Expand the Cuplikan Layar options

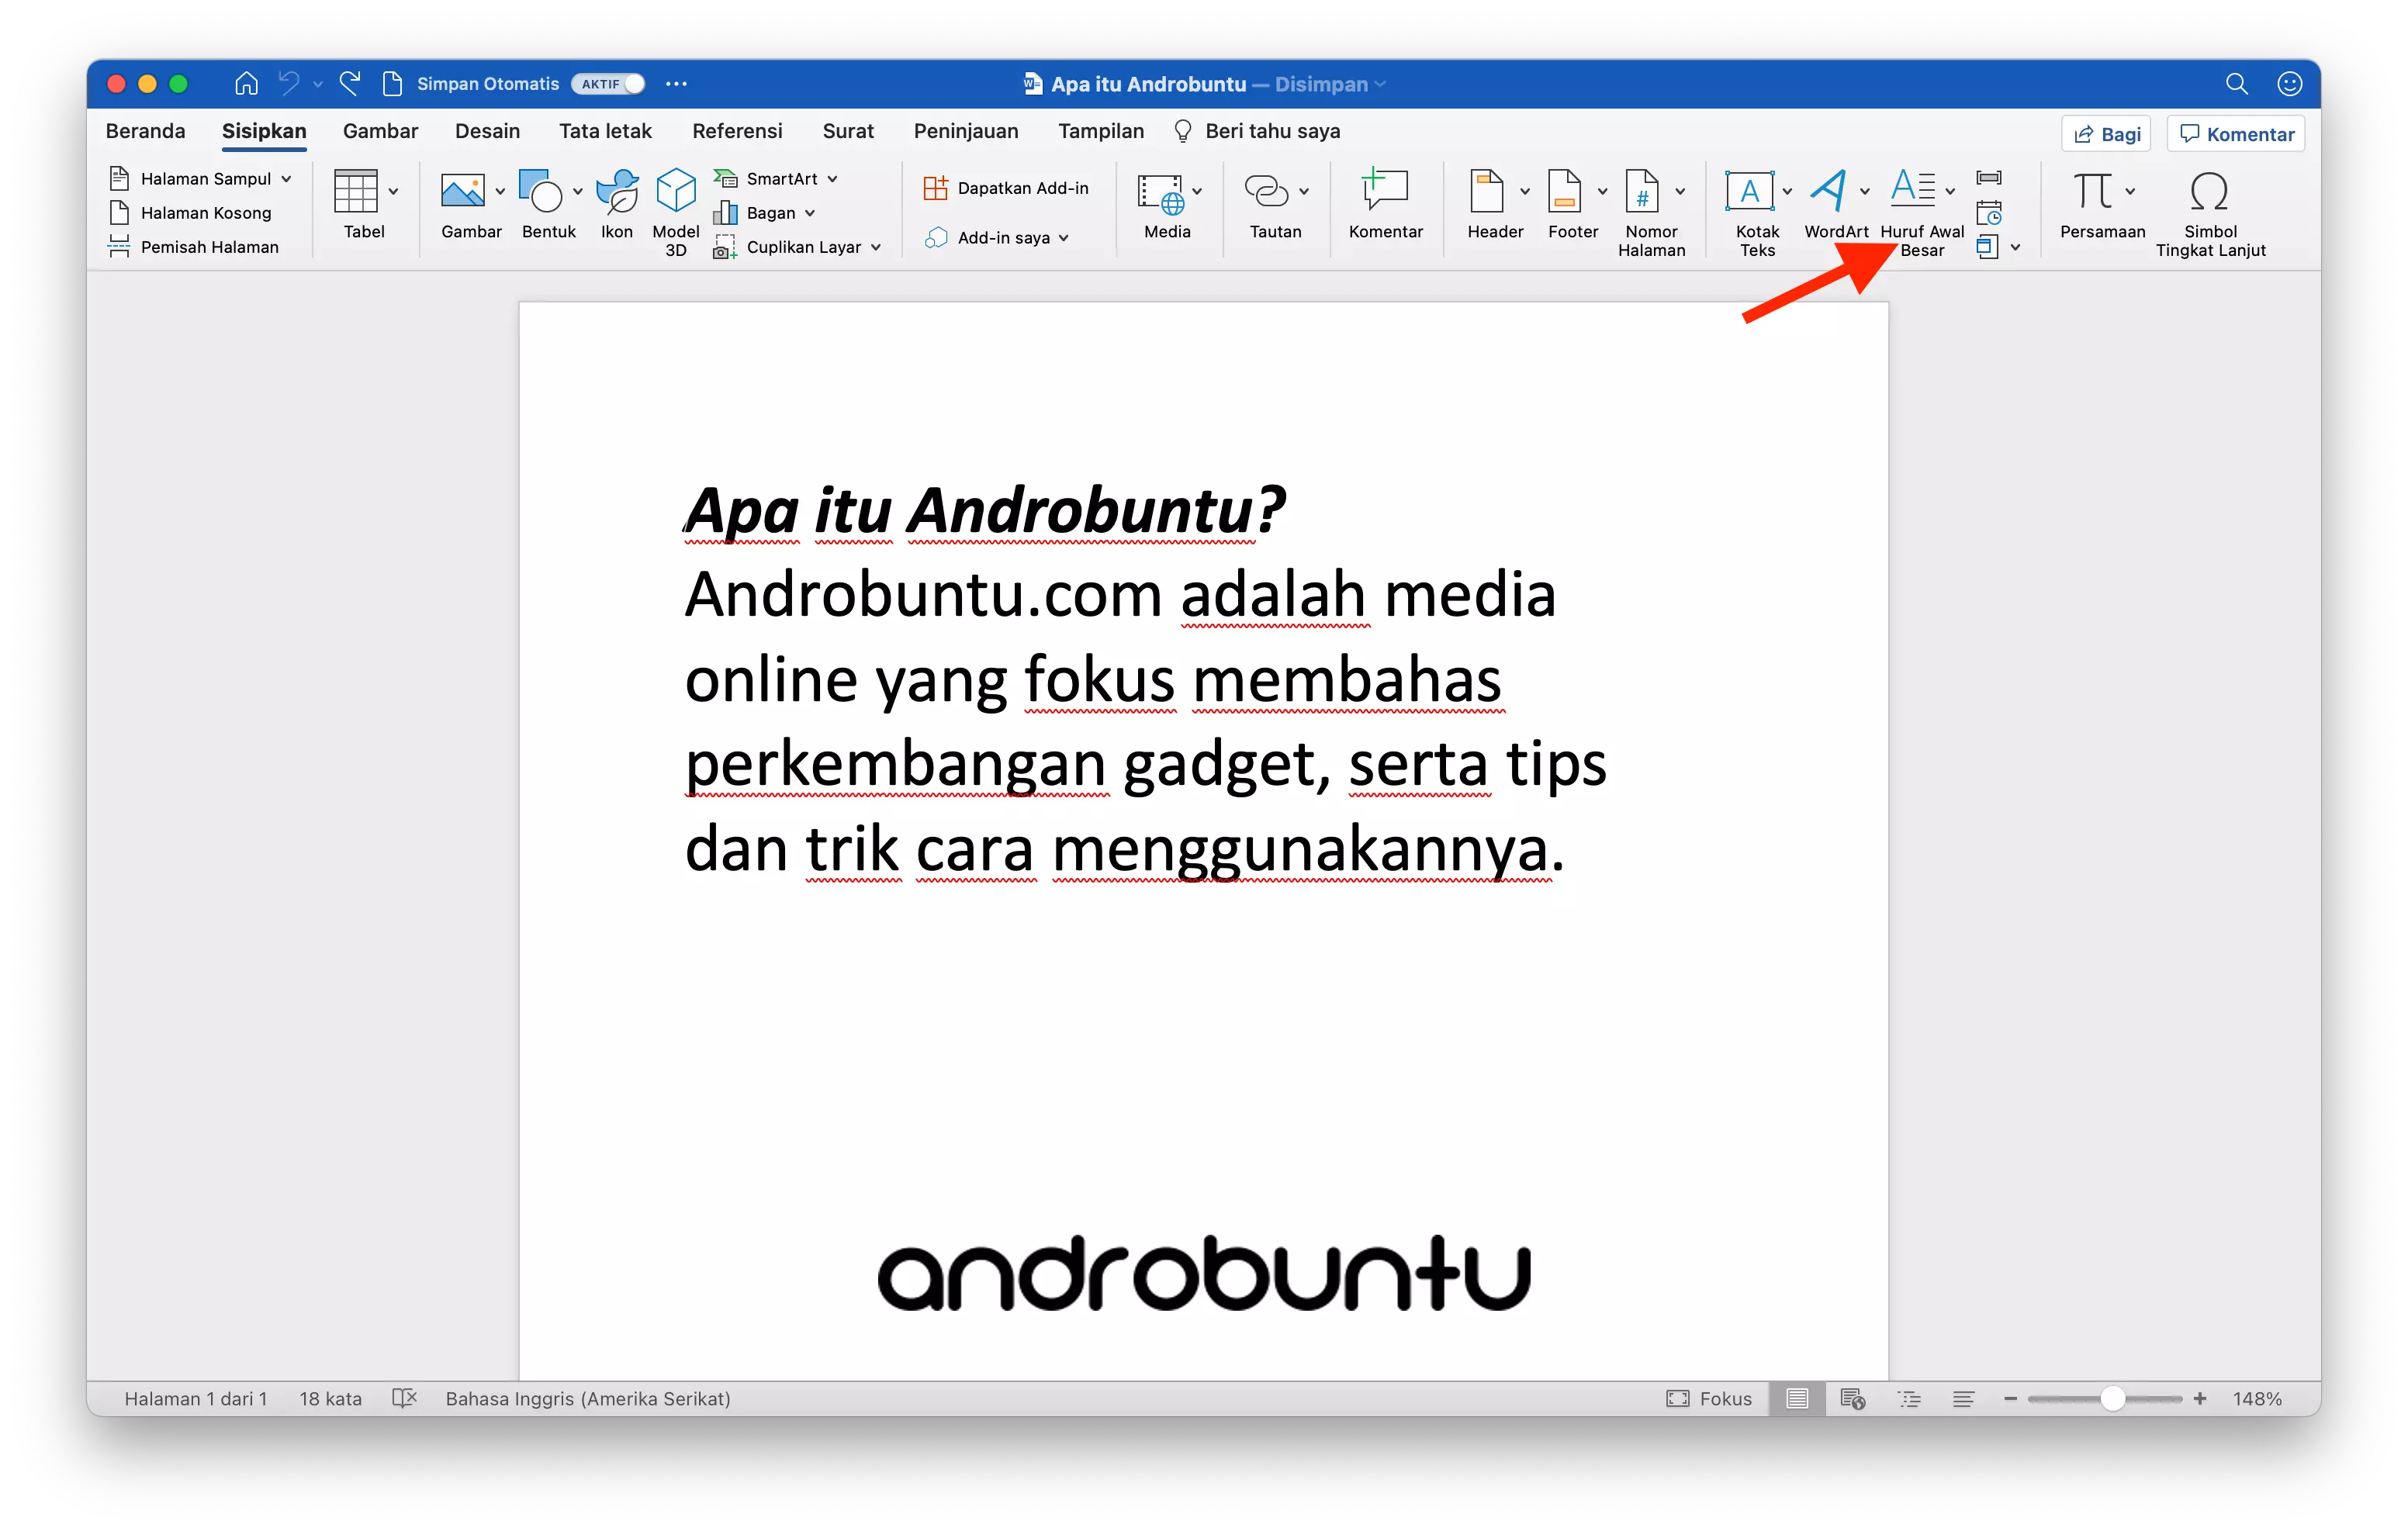pos(875,247)
